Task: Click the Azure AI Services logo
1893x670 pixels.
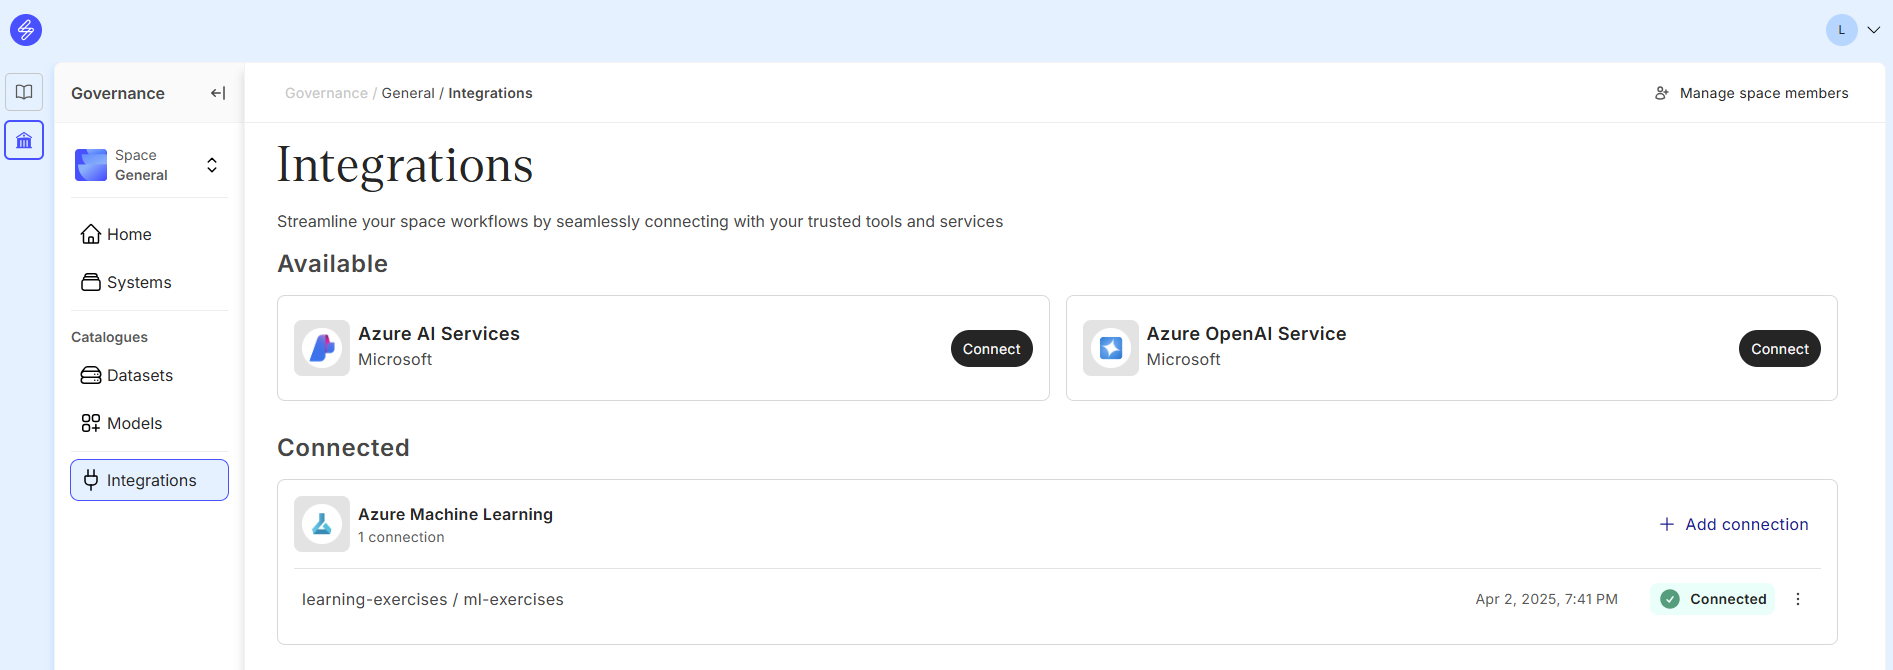Action: pos(322,348)
